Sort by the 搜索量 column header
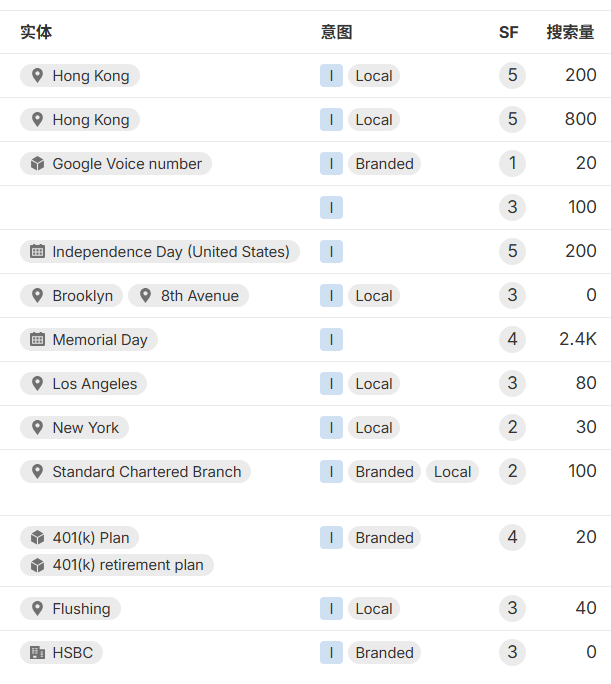 [x=570, y=32]
